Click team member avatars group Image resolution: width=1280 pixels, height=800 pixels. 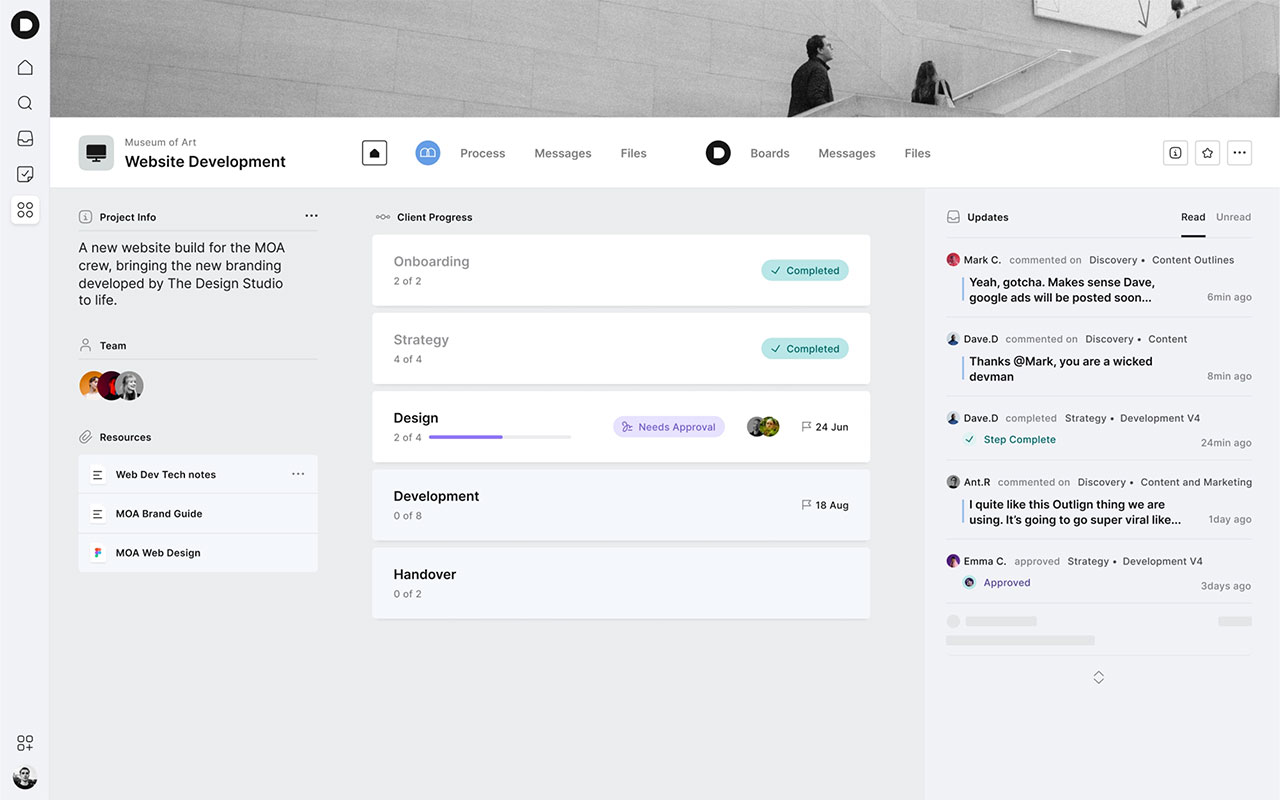coord(112,386)
